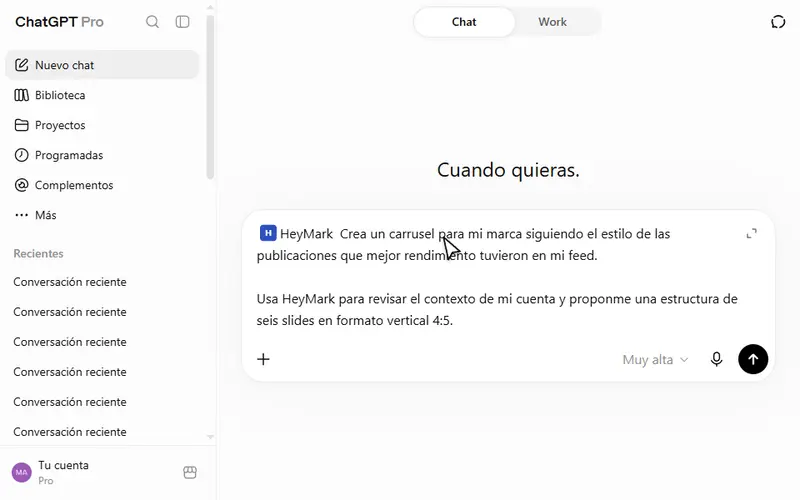Click the Programadas clock icon
800x500 pixels.
coord(21,155)
